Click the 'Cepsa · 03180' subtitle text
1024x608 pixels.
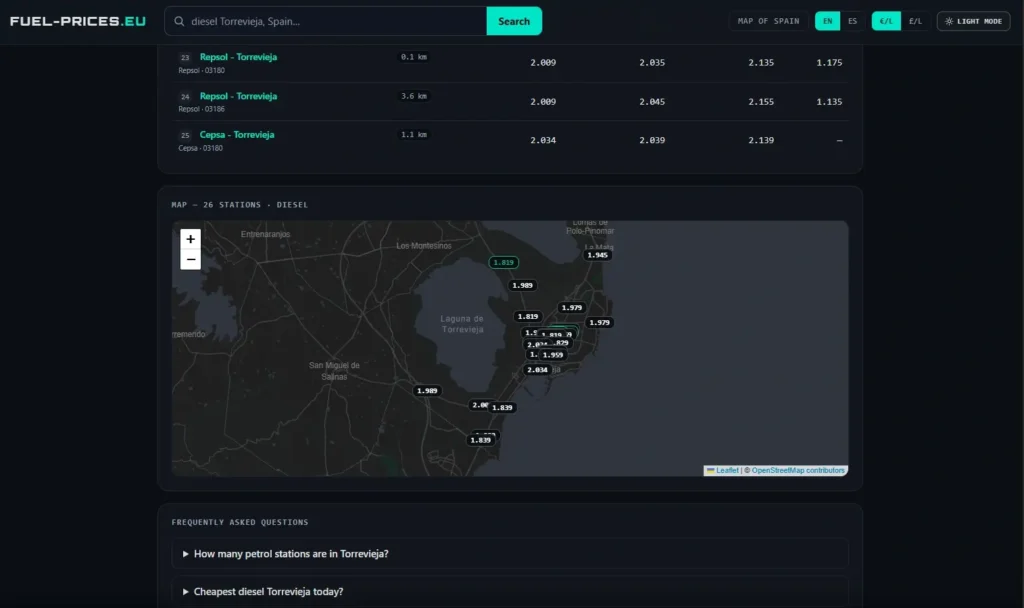[200, 148]
